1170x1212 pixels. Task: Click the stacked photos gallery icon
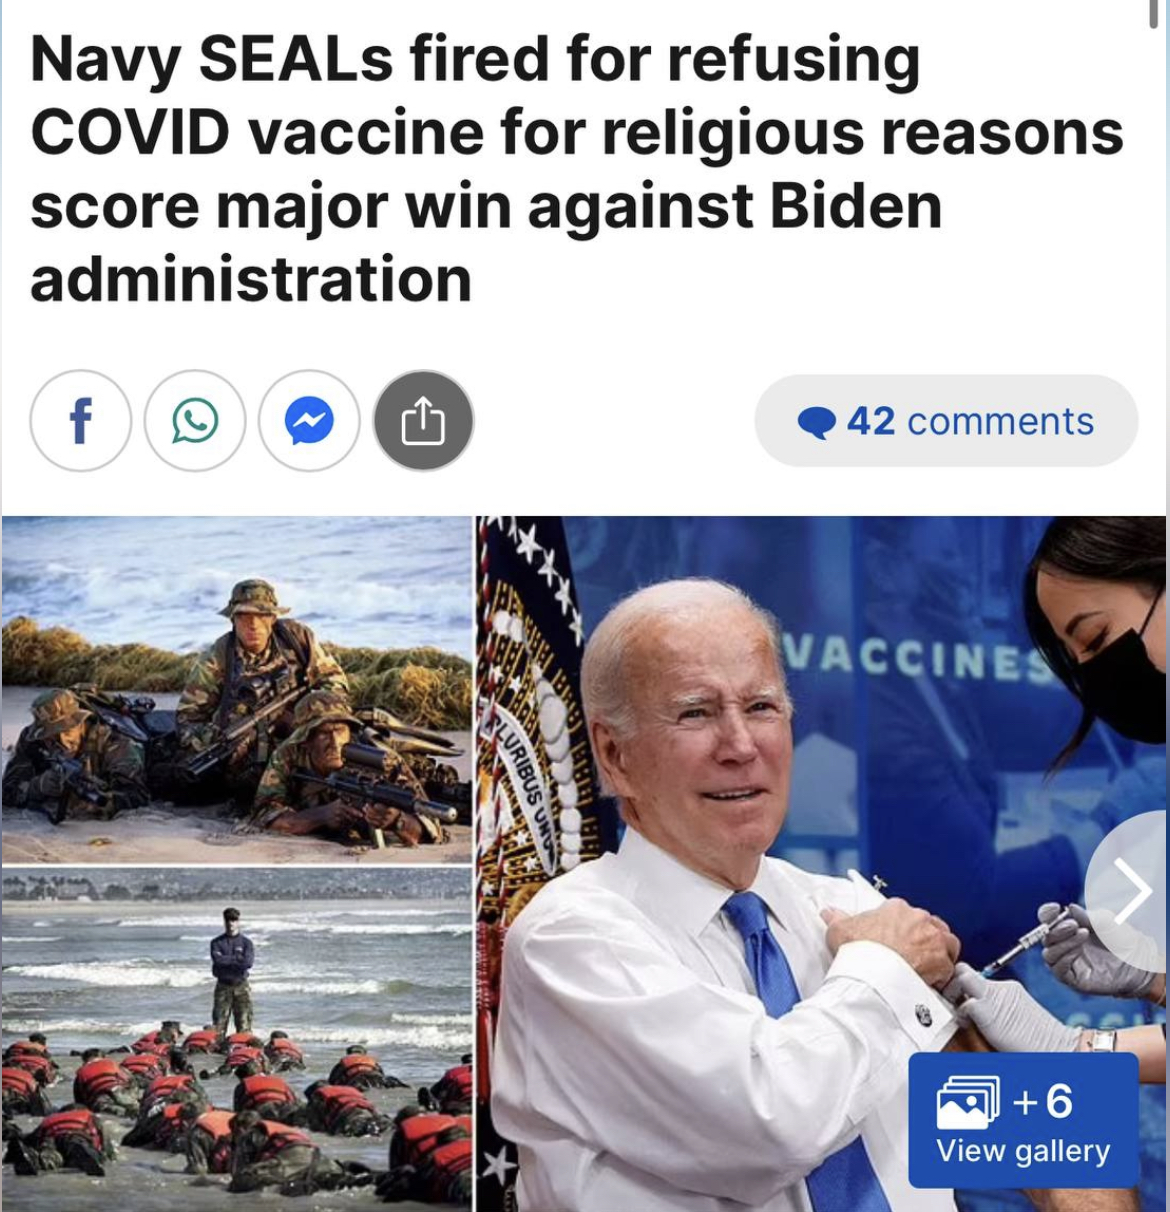(x=967, y=1102)
